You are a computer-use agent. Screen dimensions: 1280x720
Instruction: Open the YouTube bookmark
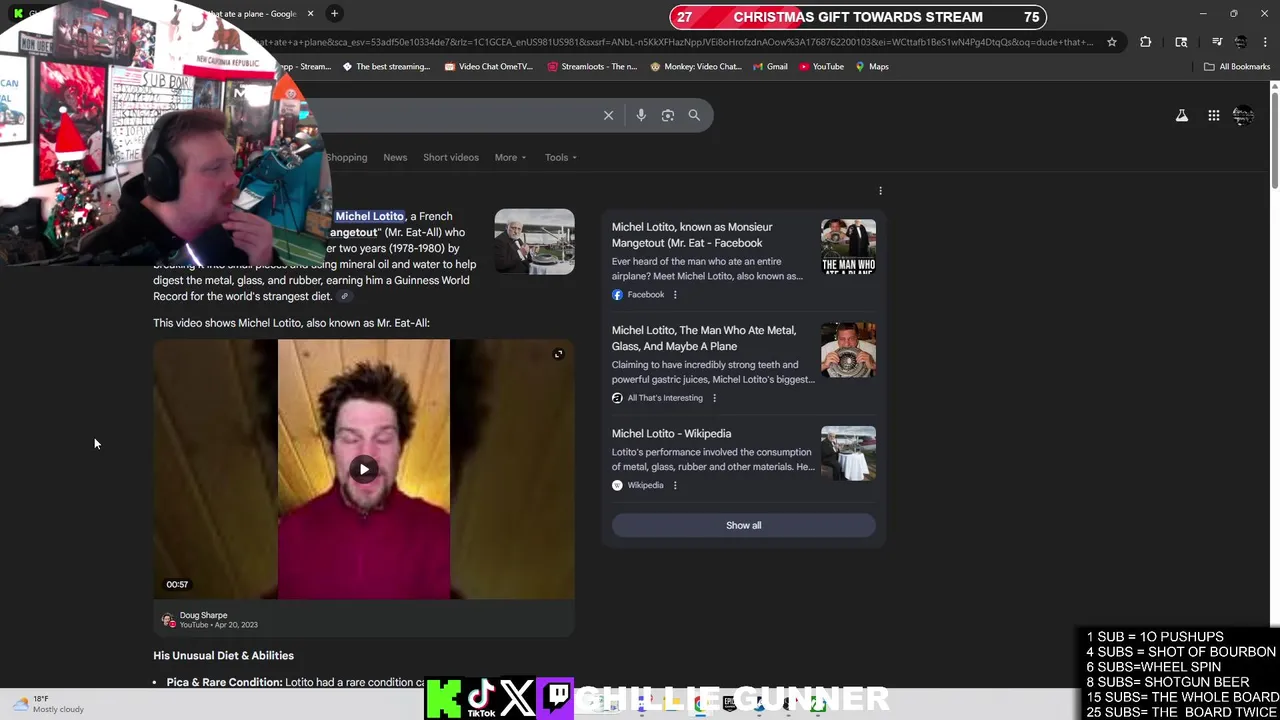pyautogui.click(x=821, y=67)
